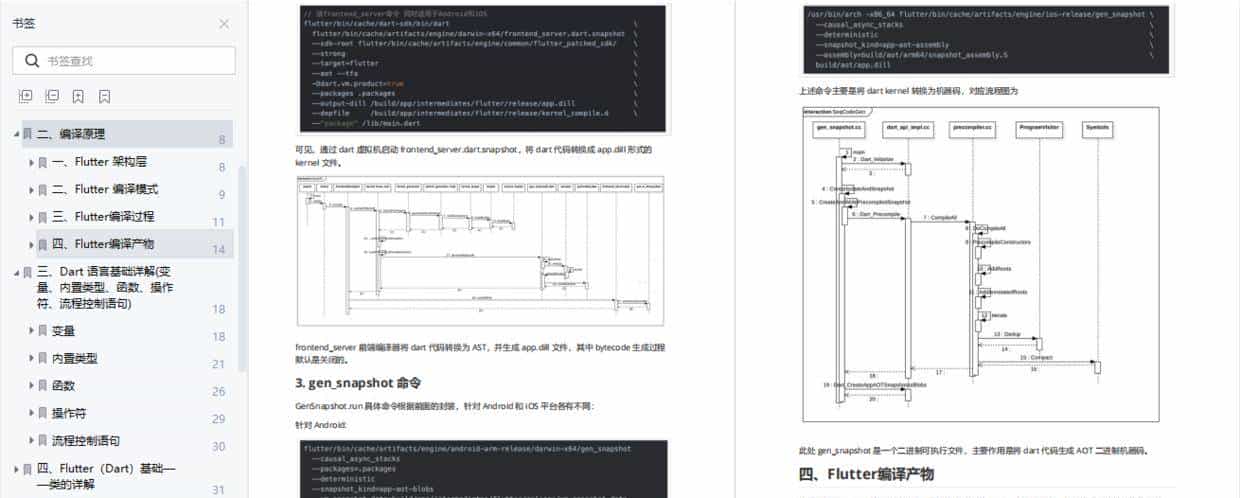Jump to the 变量 bookmark
The width and height of the screenshot is (1240, 498).
[x=63, y=331]
